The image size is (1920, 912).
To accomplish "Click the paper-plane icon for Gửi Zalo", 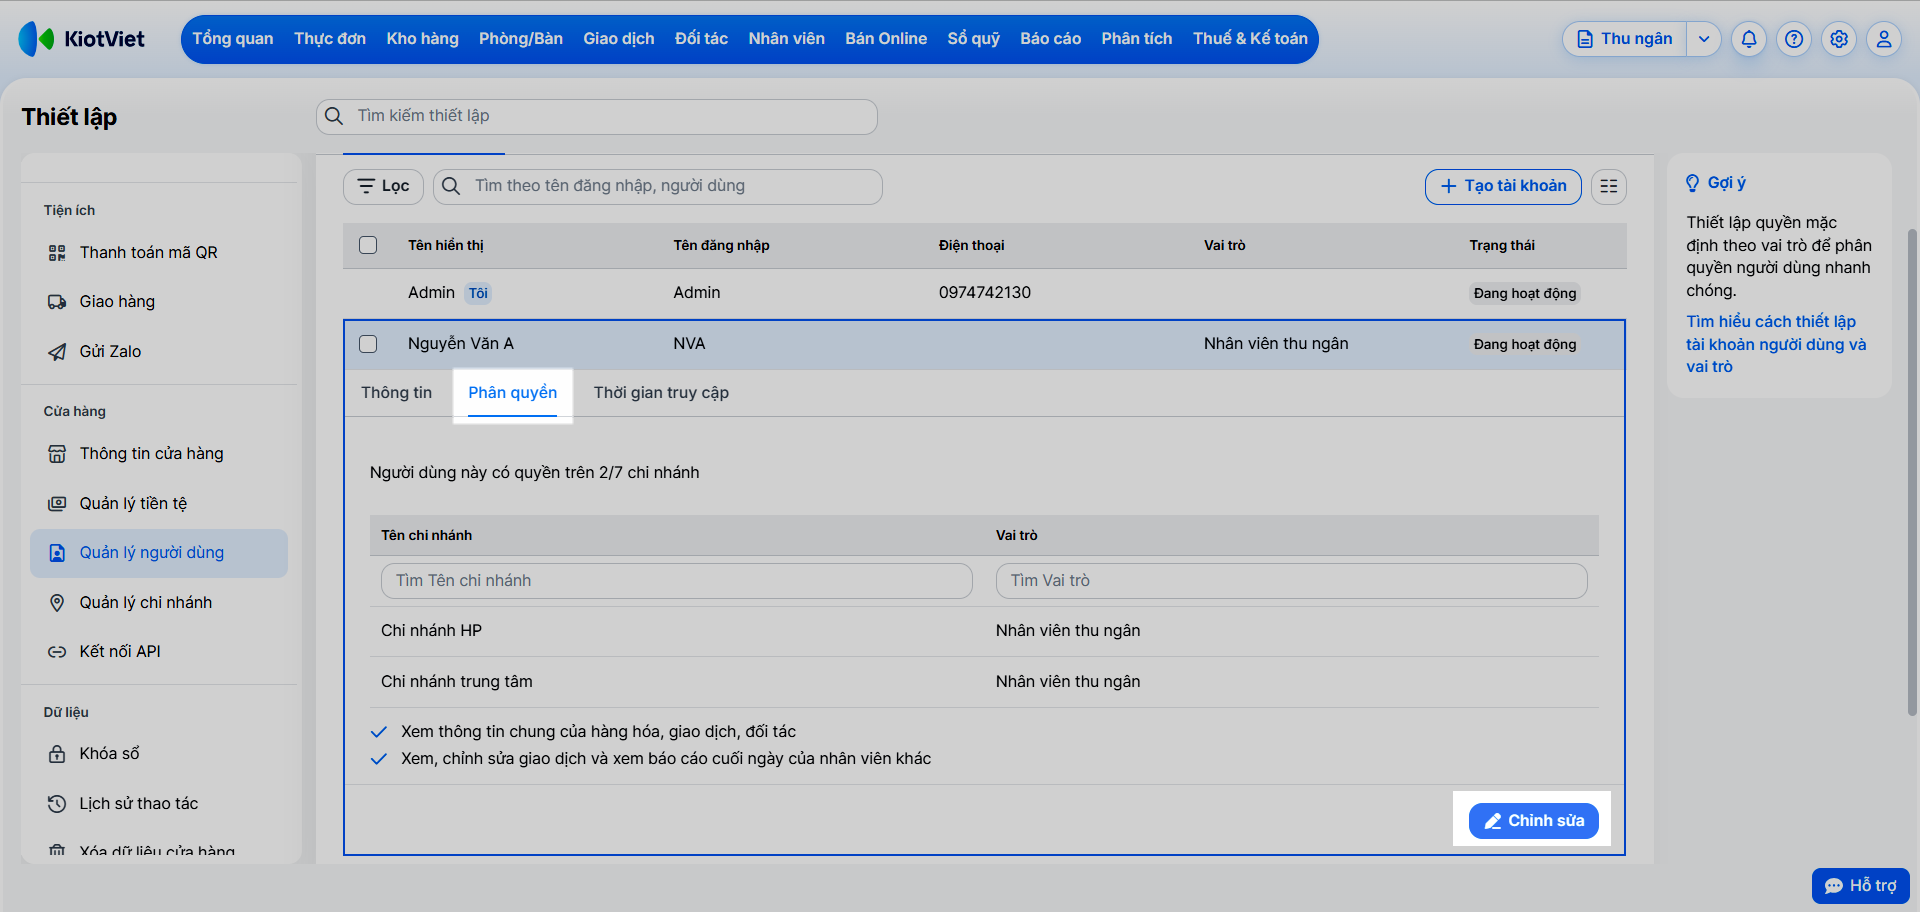I will coord(57,352).
